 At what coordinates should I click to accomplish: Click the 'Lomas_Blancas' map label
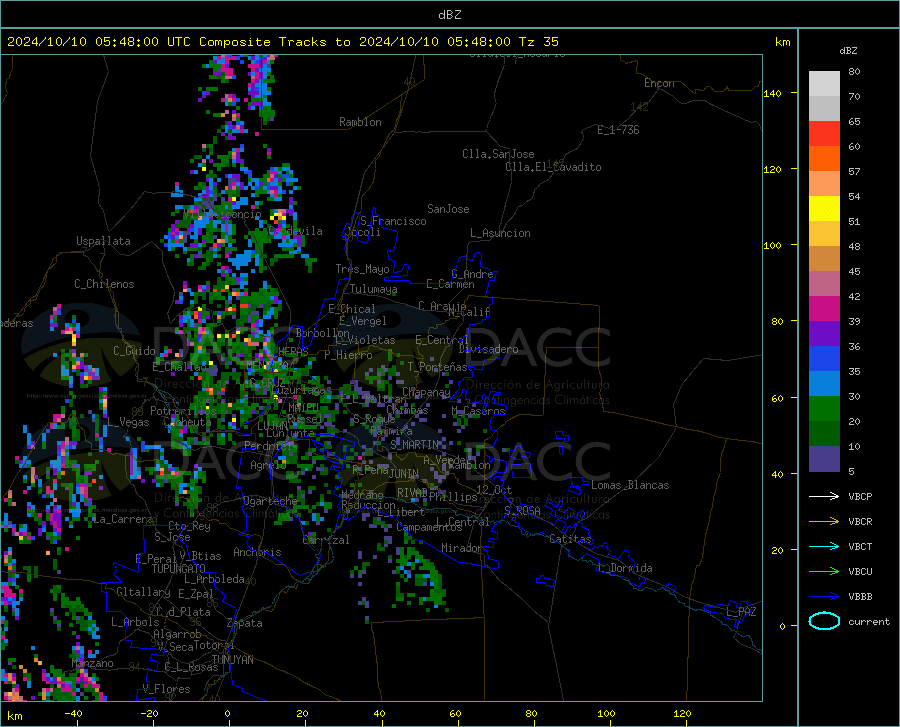pyautogui.click(x=630, y=485)
